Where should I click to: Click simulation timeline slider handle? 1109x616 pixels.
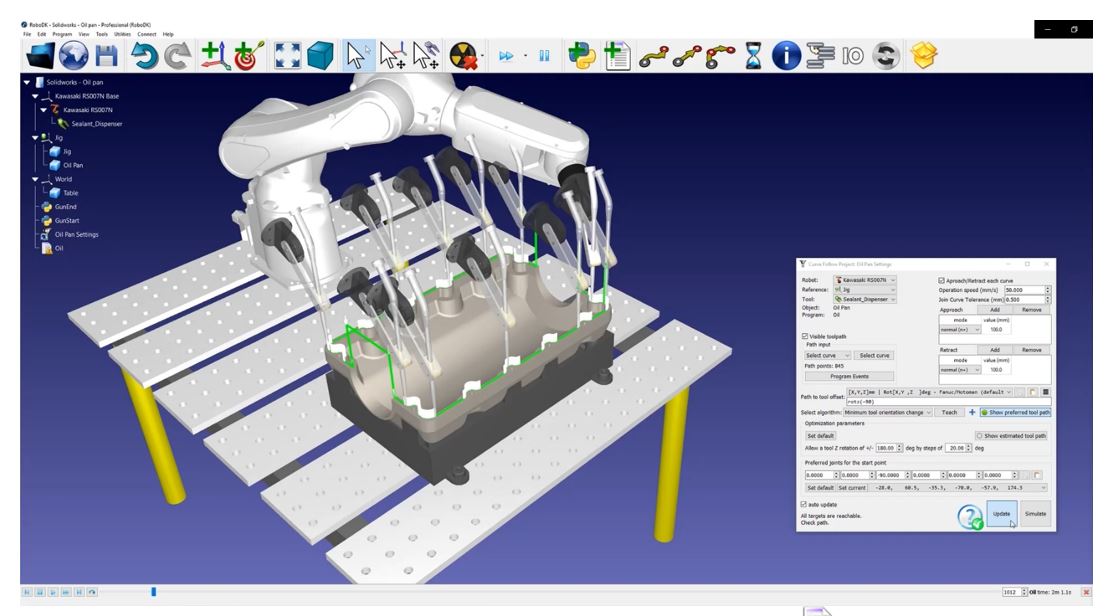153,592
